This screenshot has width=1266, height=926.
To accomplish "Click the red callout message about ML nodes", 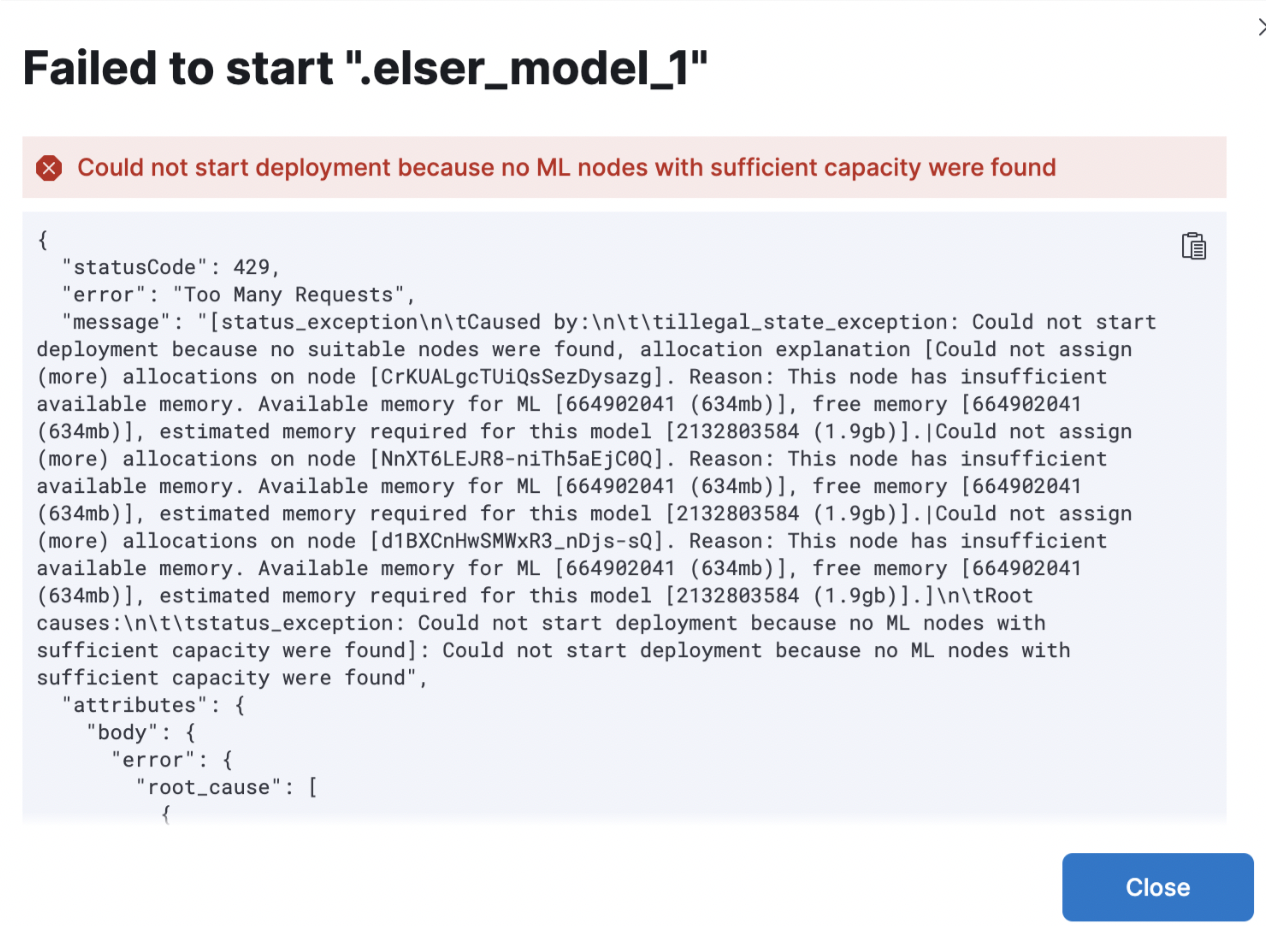I will tap(566, 168).
